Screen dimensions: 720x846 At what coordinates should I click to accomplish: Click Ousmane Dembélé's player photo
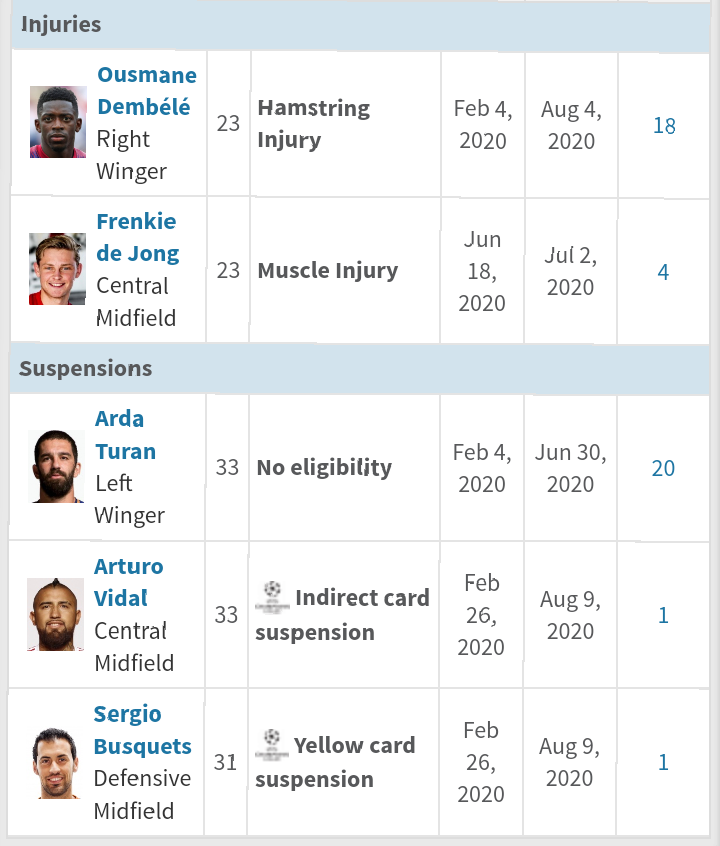pyautogui.click(x=58, y=122)
